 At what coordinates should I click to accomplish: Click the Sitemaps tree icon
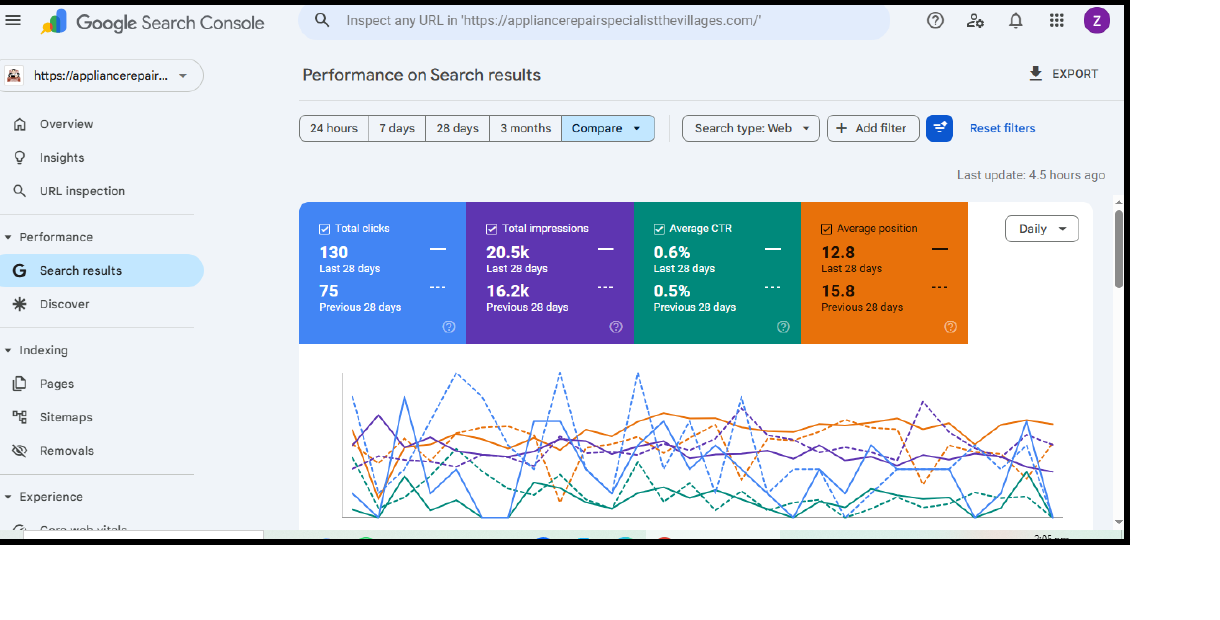click(x=19, y=417)
